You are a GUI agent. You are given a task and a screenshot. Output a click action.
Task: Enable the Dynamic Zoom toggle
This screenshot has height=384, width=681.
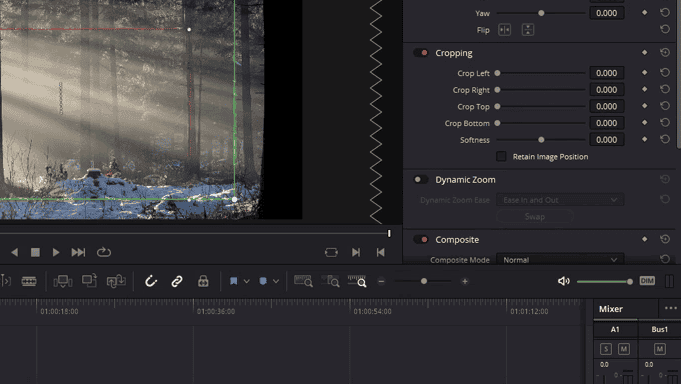coord(421,179)
